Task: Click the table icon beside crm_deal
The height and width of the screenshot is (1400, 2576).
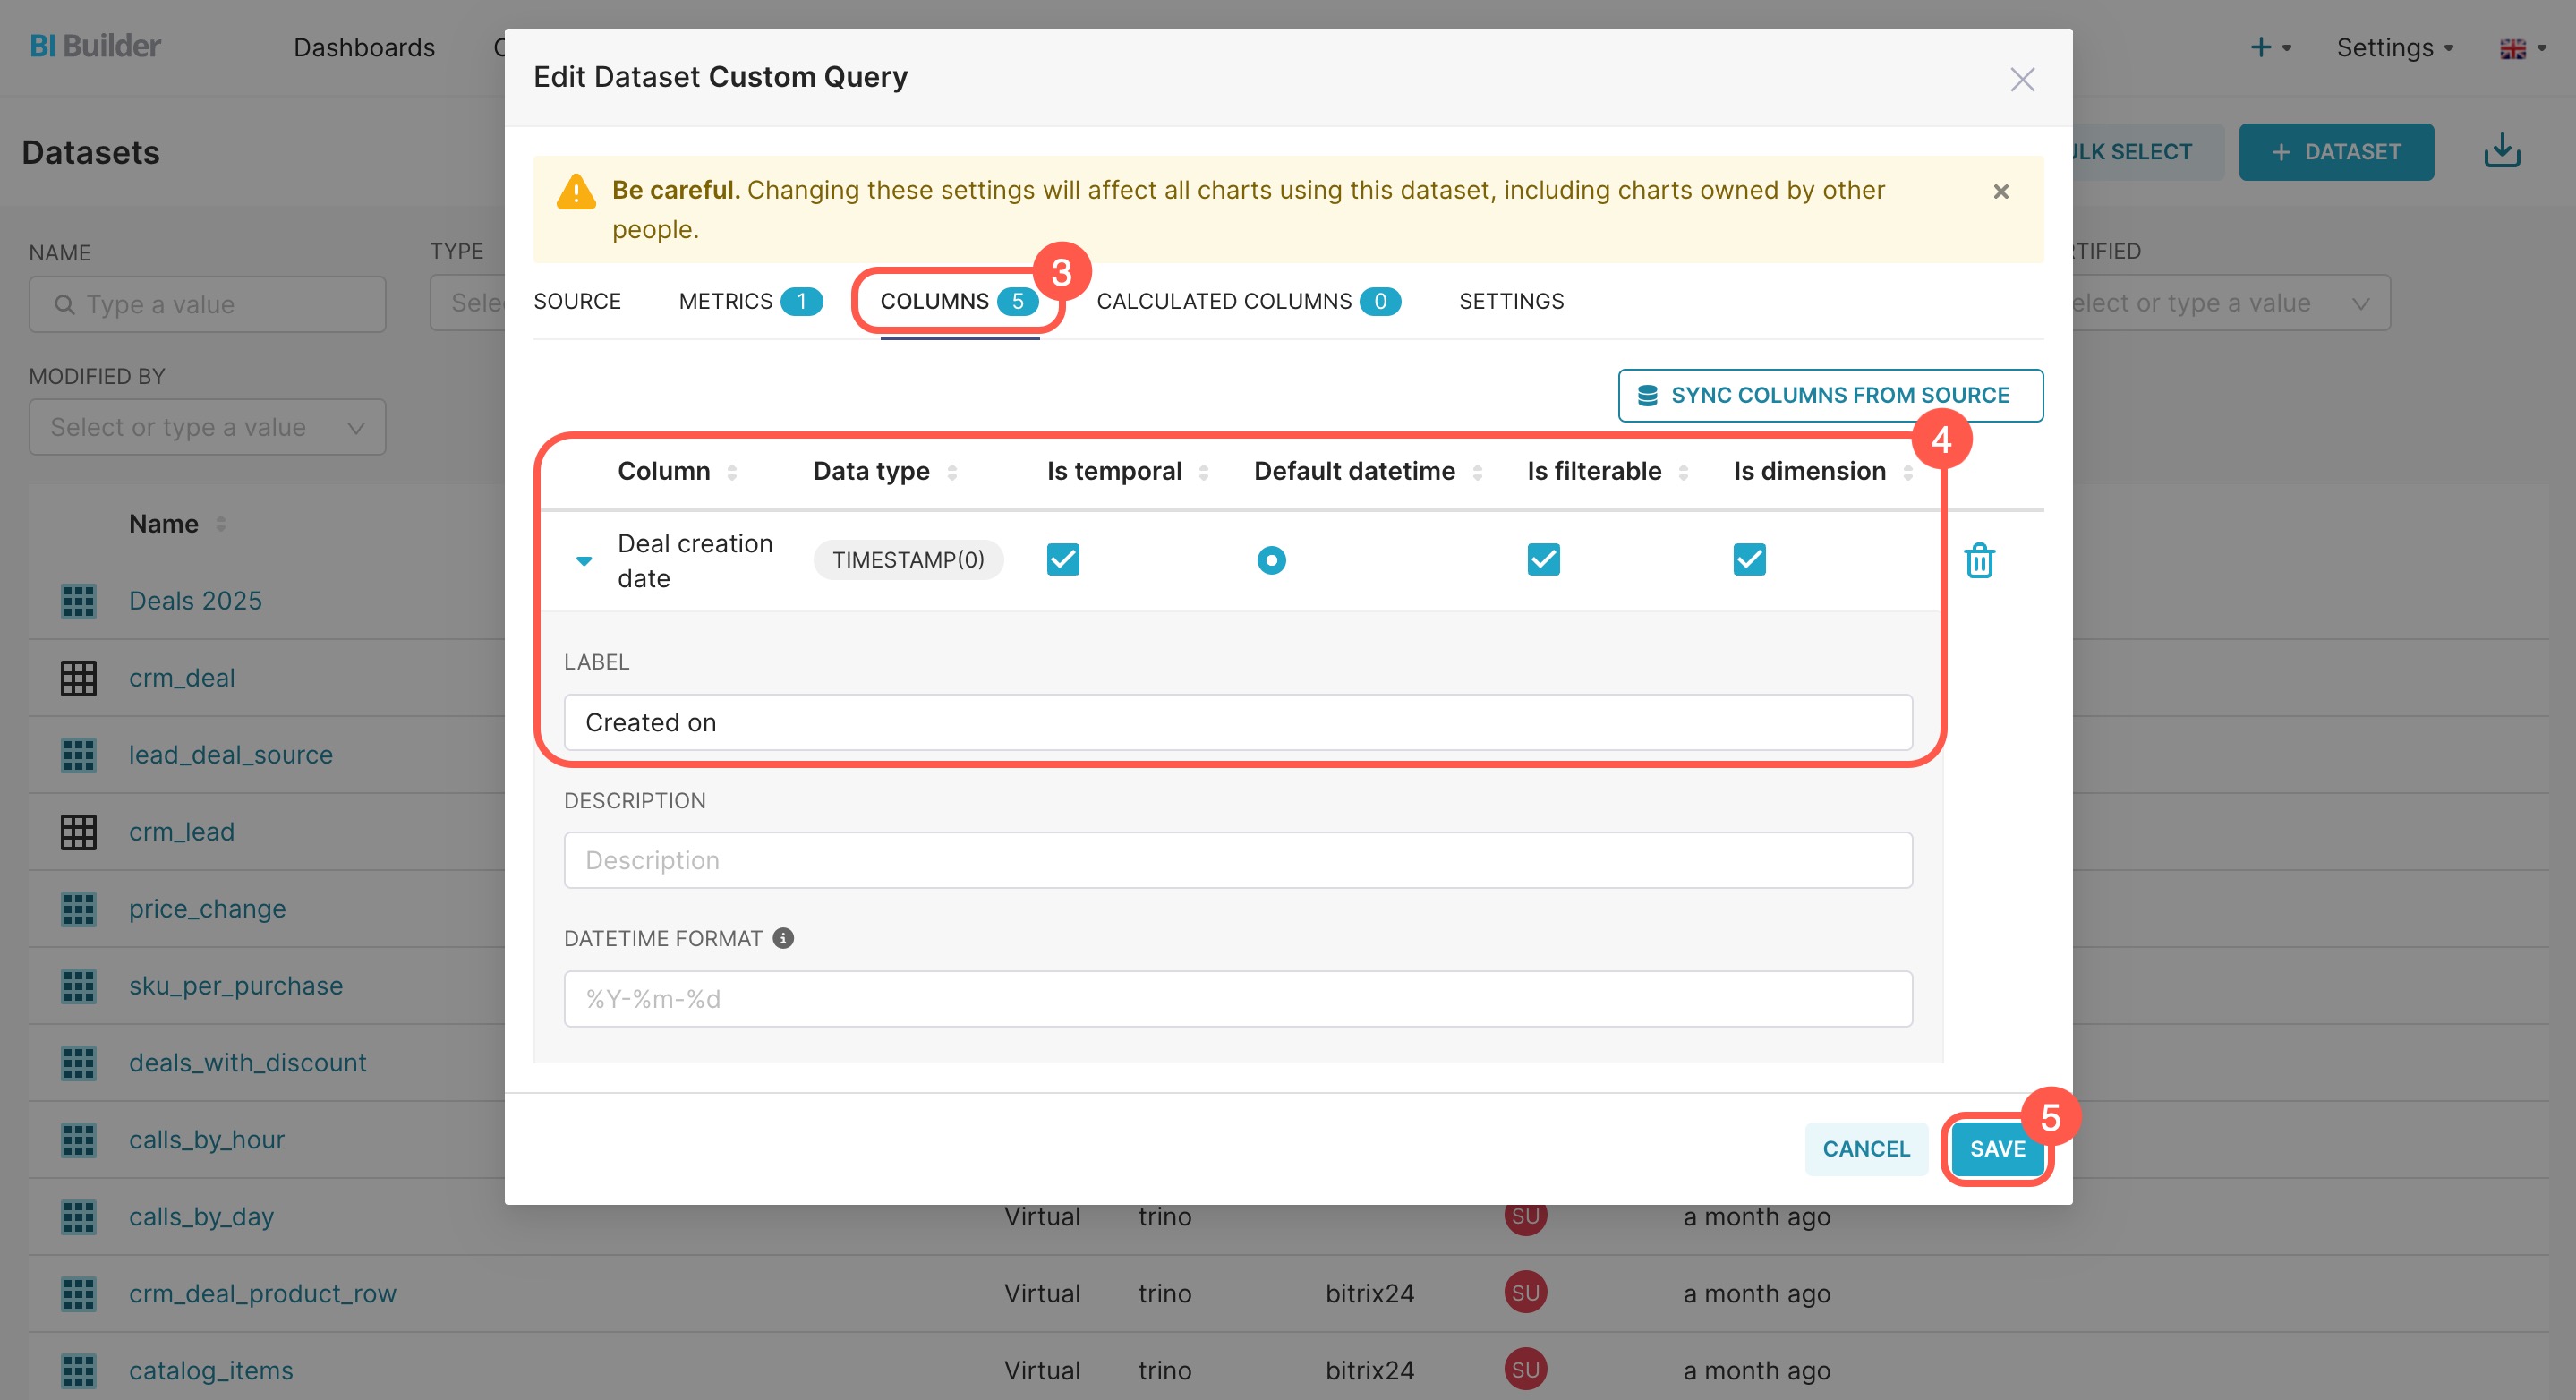Action: pos(78,678)
